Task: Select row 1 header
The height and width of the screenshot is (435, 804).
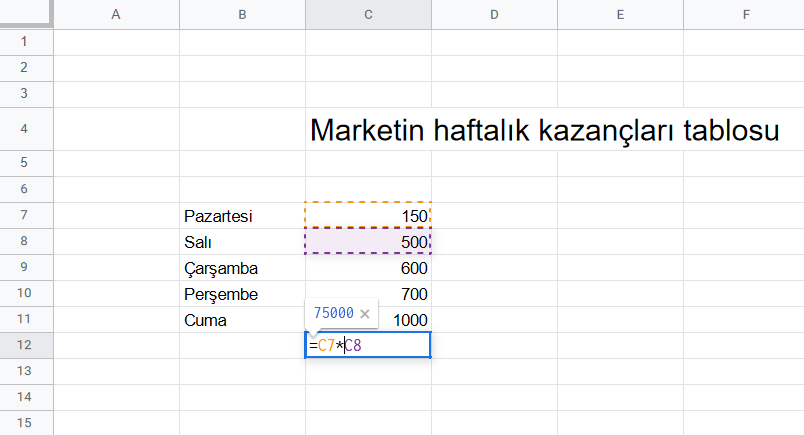Action: click(26, 42)
